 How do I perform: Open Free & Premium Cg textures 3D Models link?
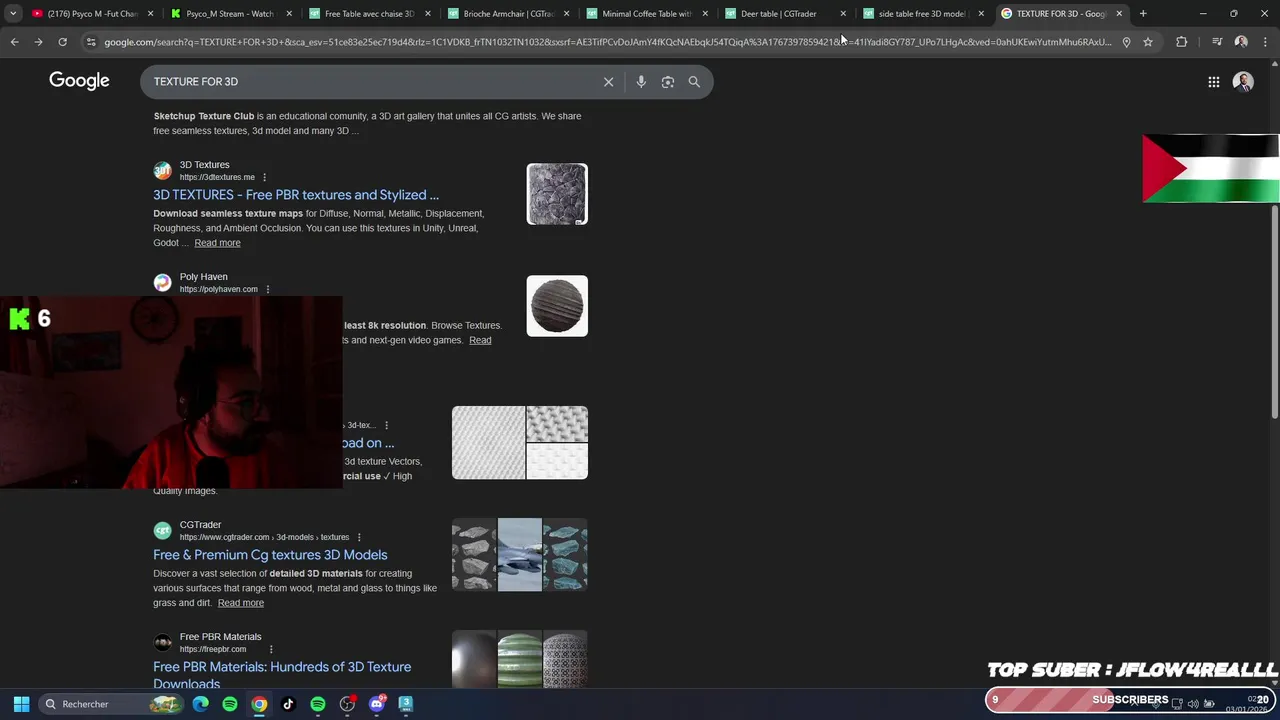click(x=270, y=555)
